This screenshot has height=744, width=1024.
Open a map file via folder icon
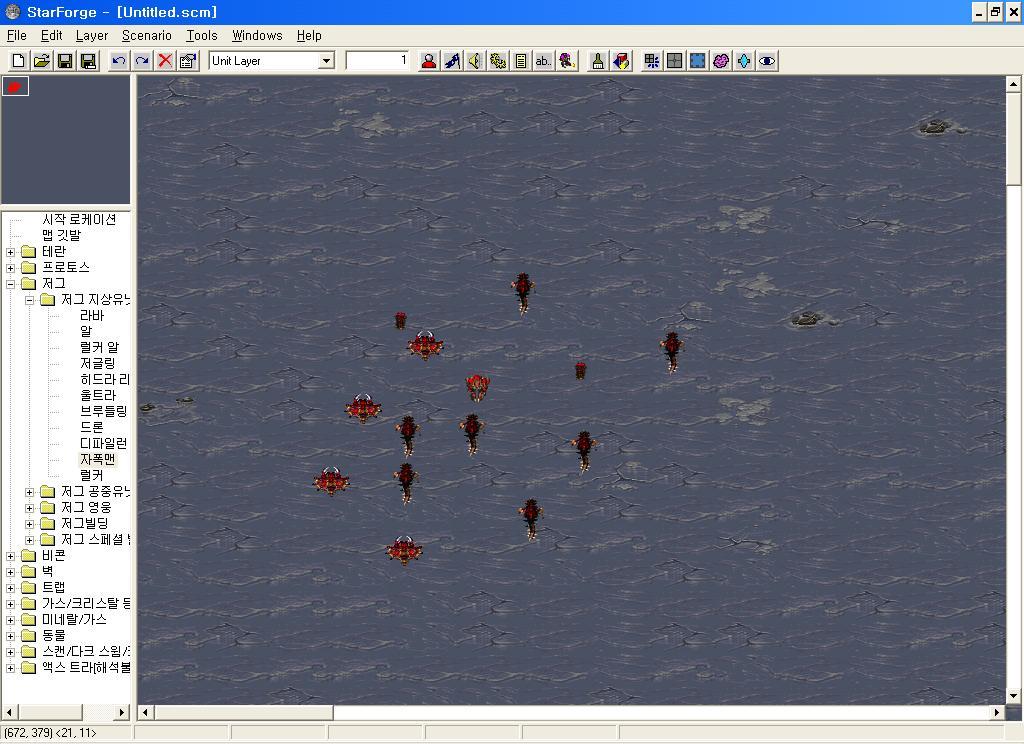41,61
